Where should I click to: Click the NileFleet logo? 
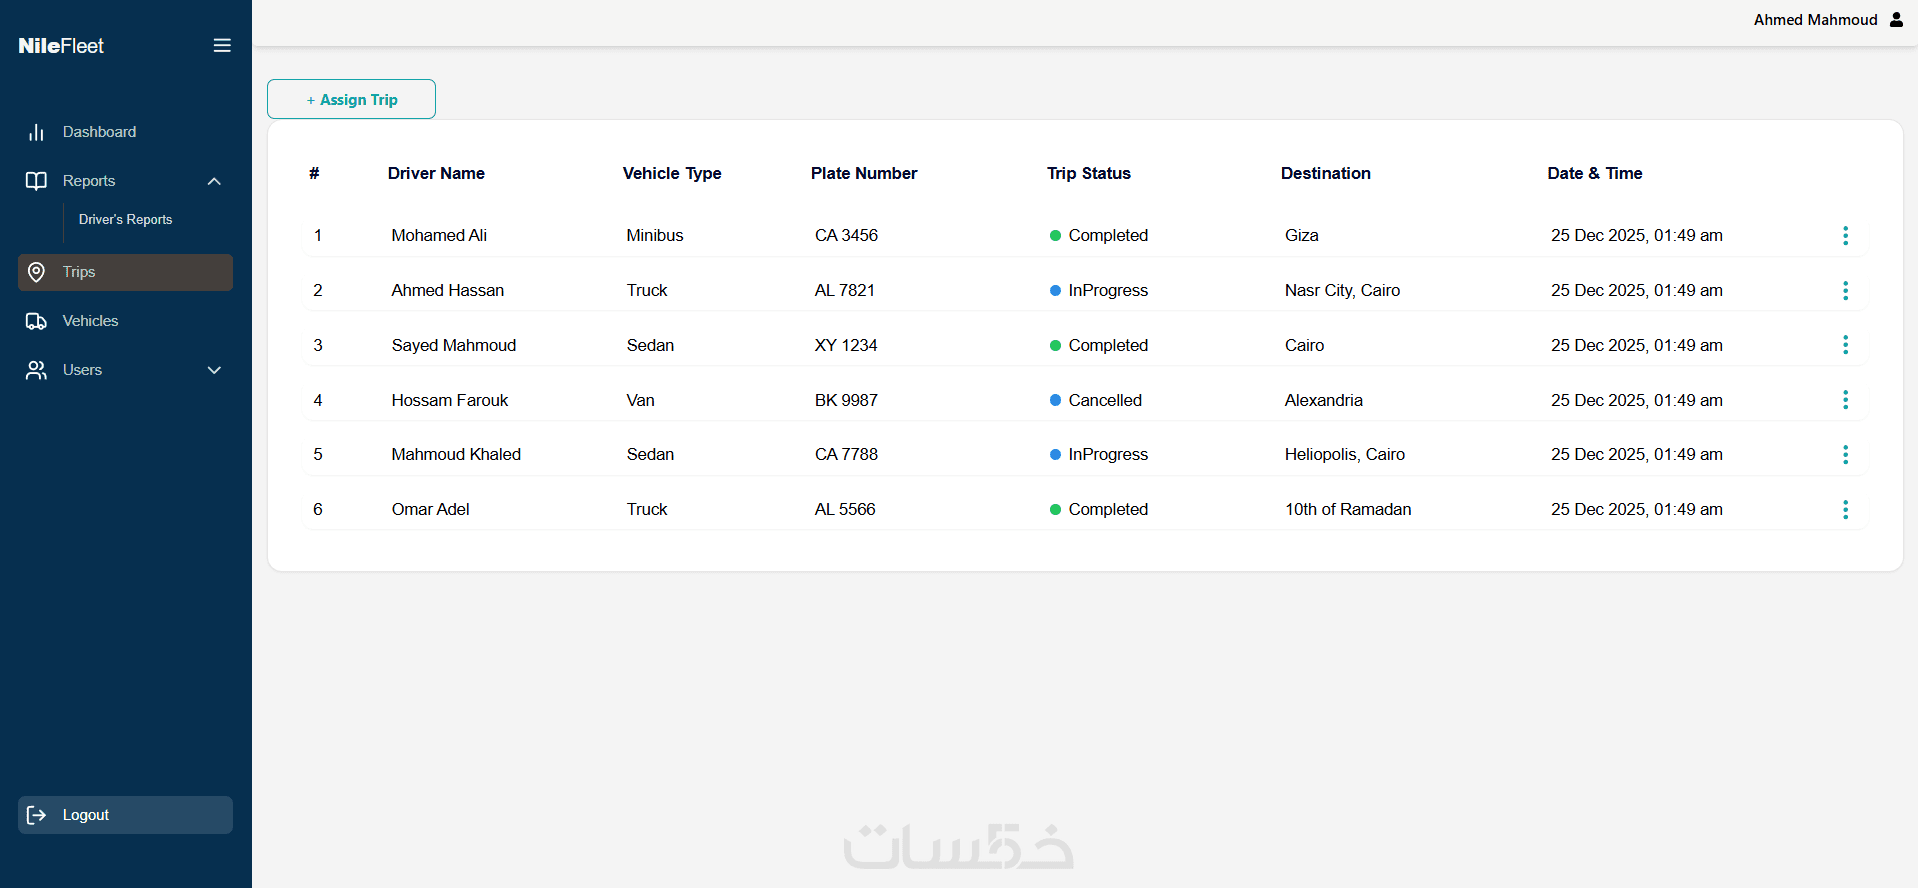point(61,46)
